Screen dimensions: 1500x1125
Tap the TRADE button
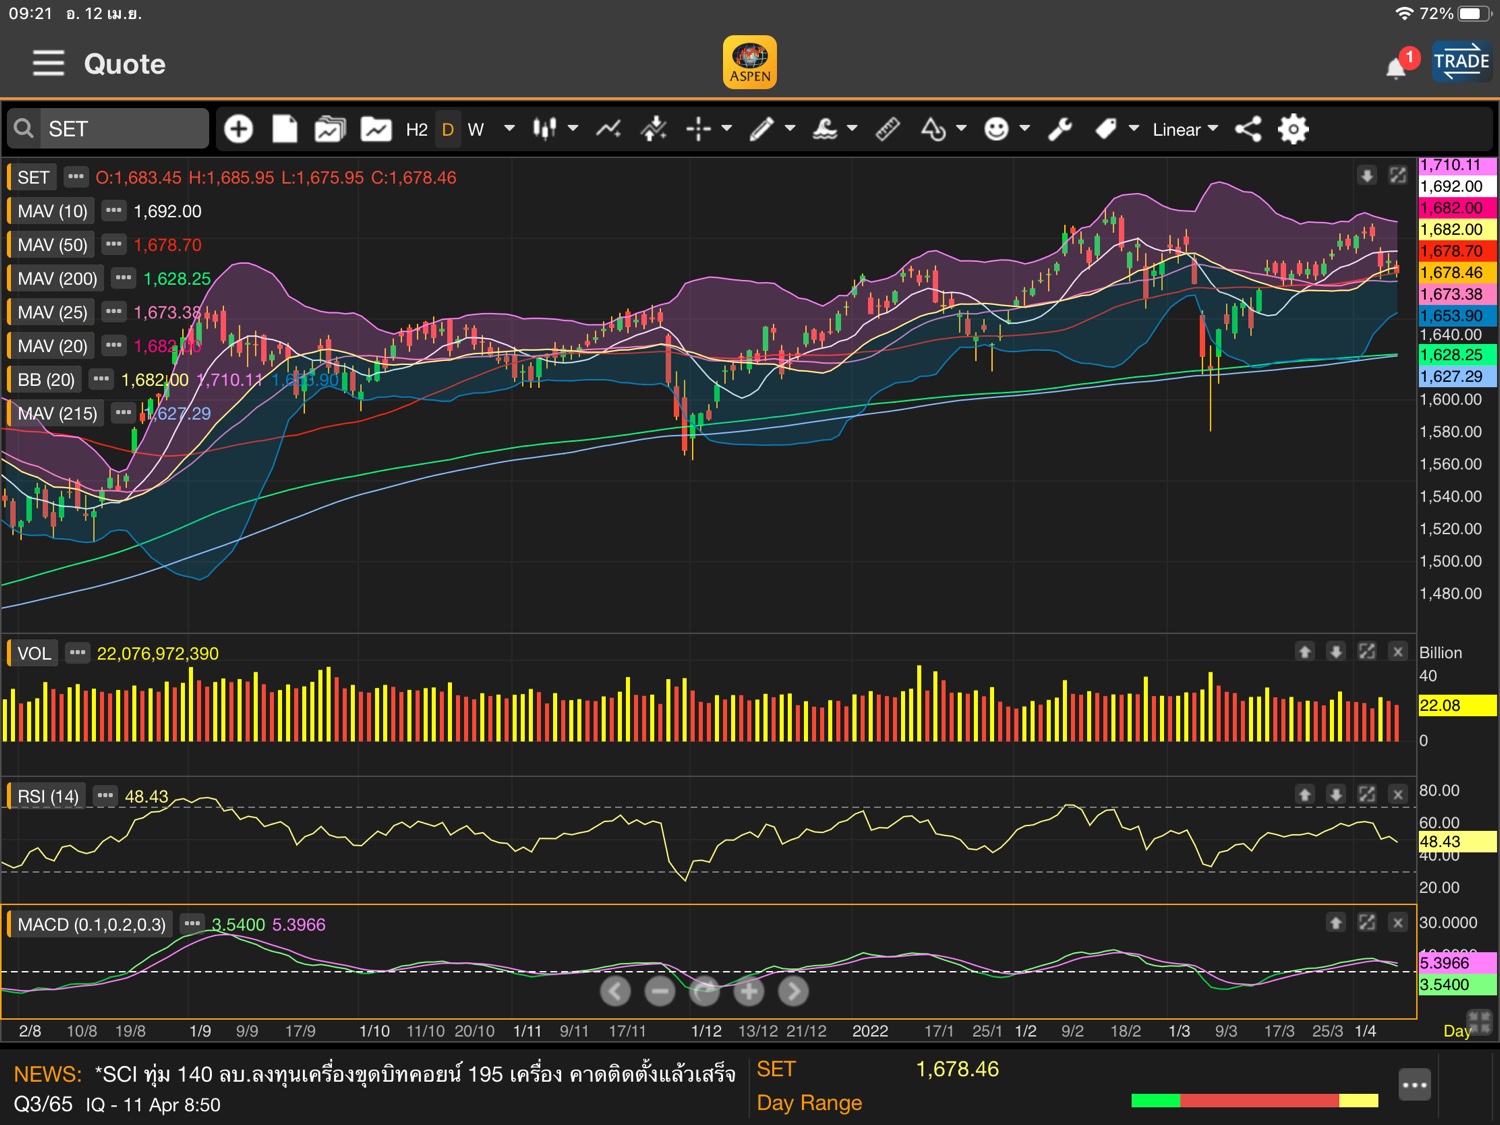tap(1461, 62)
